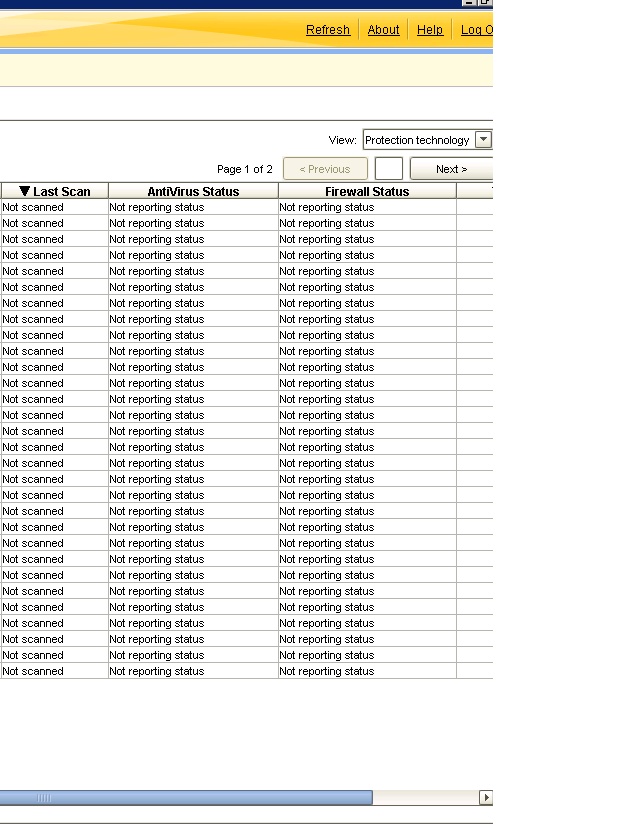Select the top row's Firewall Status cell
The height and width of the screenshot is (830, 640).
367,207
